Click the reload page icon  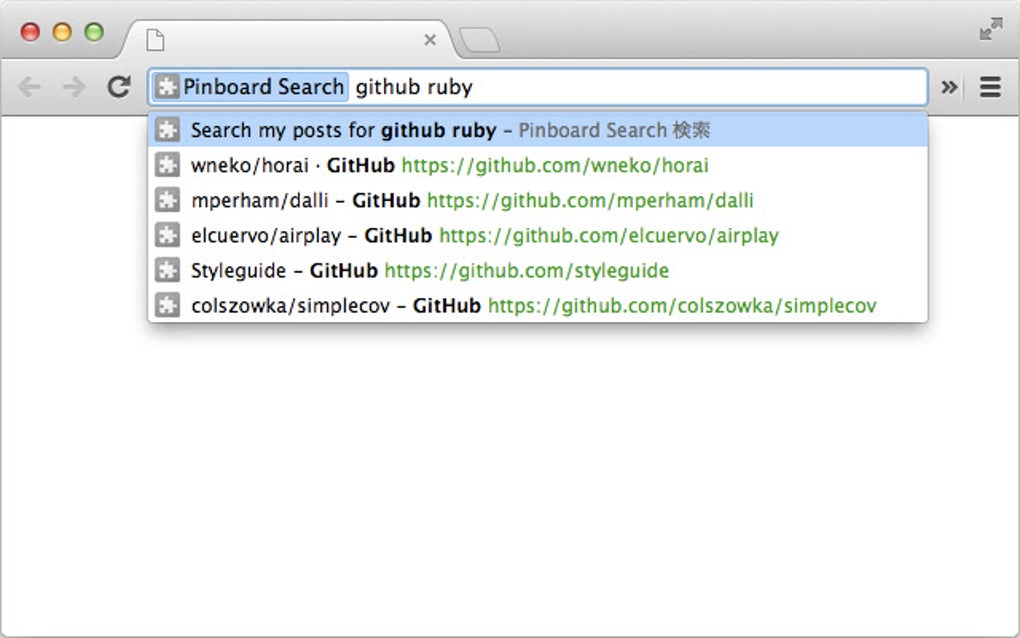tap(118, 86)
